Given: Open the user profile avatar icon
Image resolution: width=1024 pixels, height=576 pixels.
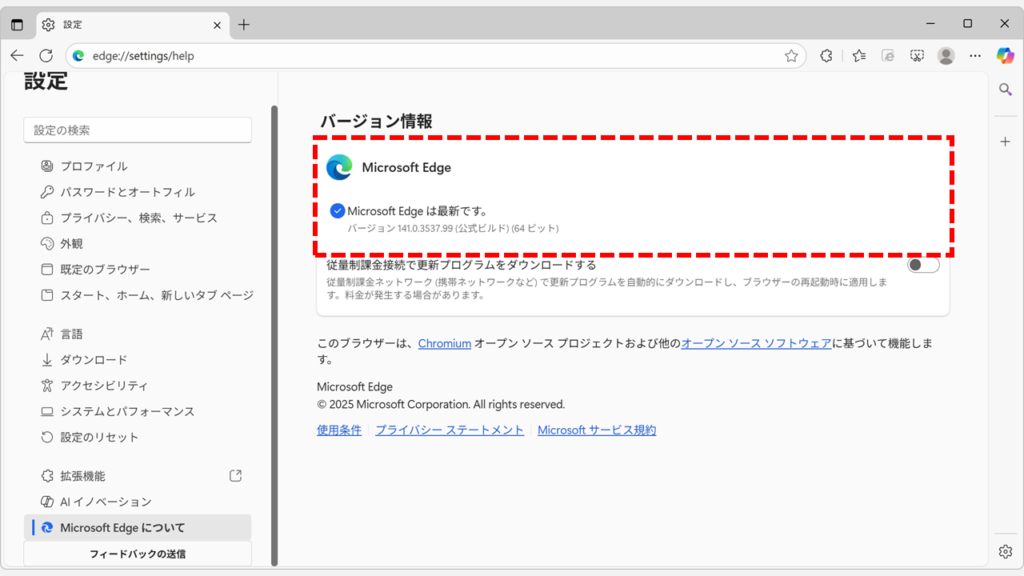Looking at the screenshot, I should pyautogui.click(x=946, y=56).
